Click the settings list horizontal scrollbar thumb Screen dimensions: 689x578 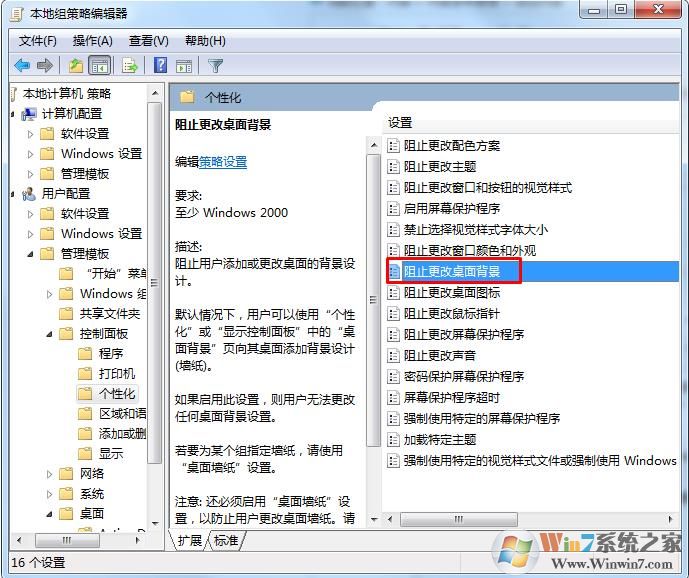tap(459, 519)
